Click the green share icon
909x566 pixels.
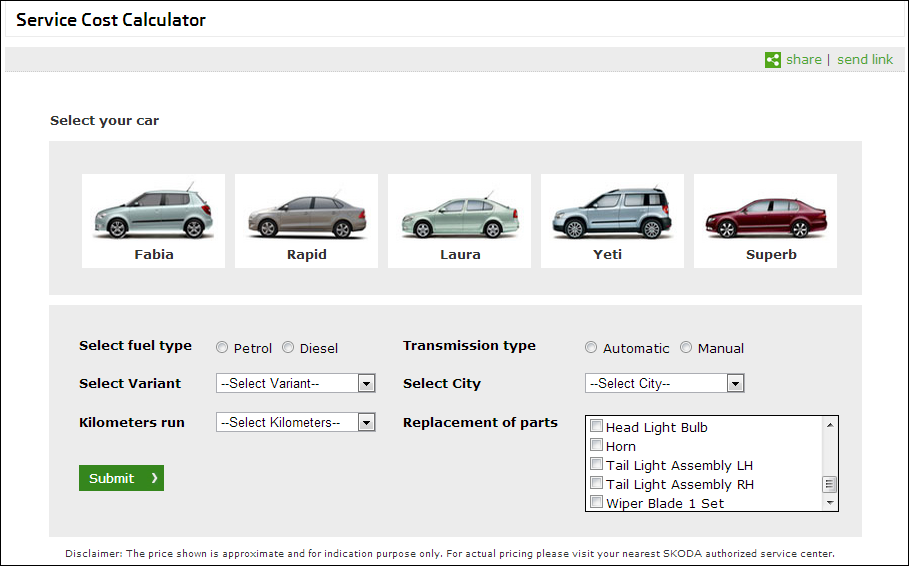click(773, 60)
